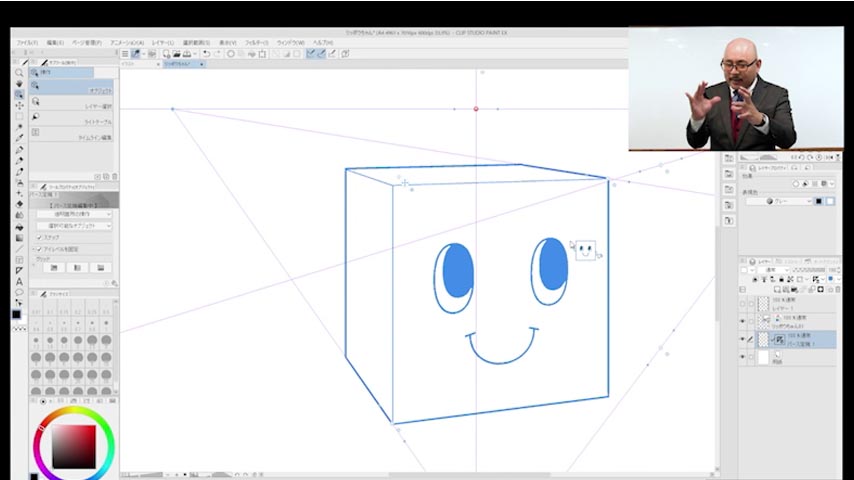
Task: Select the Operation (object) tool in the toolbox
Action: point(20,94)
